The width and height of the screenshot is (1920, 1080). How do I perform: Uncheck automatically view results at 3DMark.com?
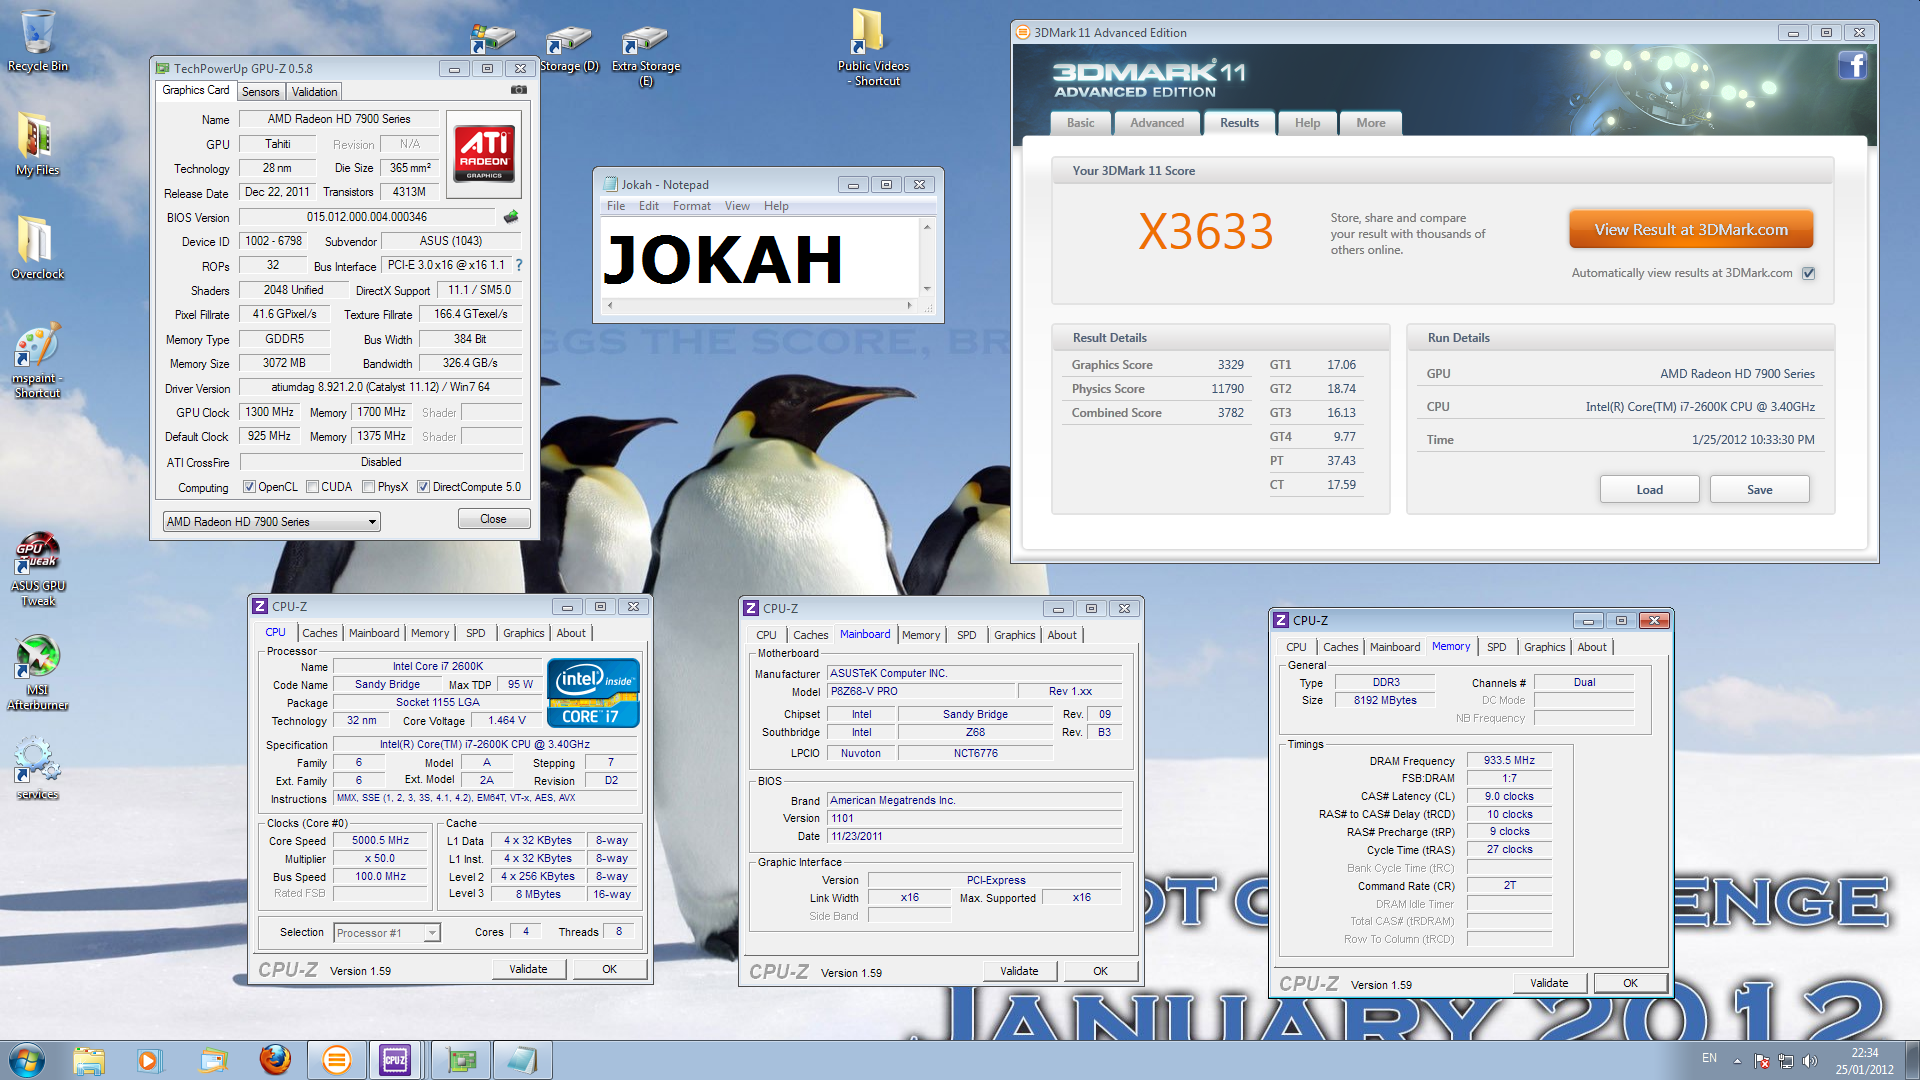click(x=1808, y=273)
